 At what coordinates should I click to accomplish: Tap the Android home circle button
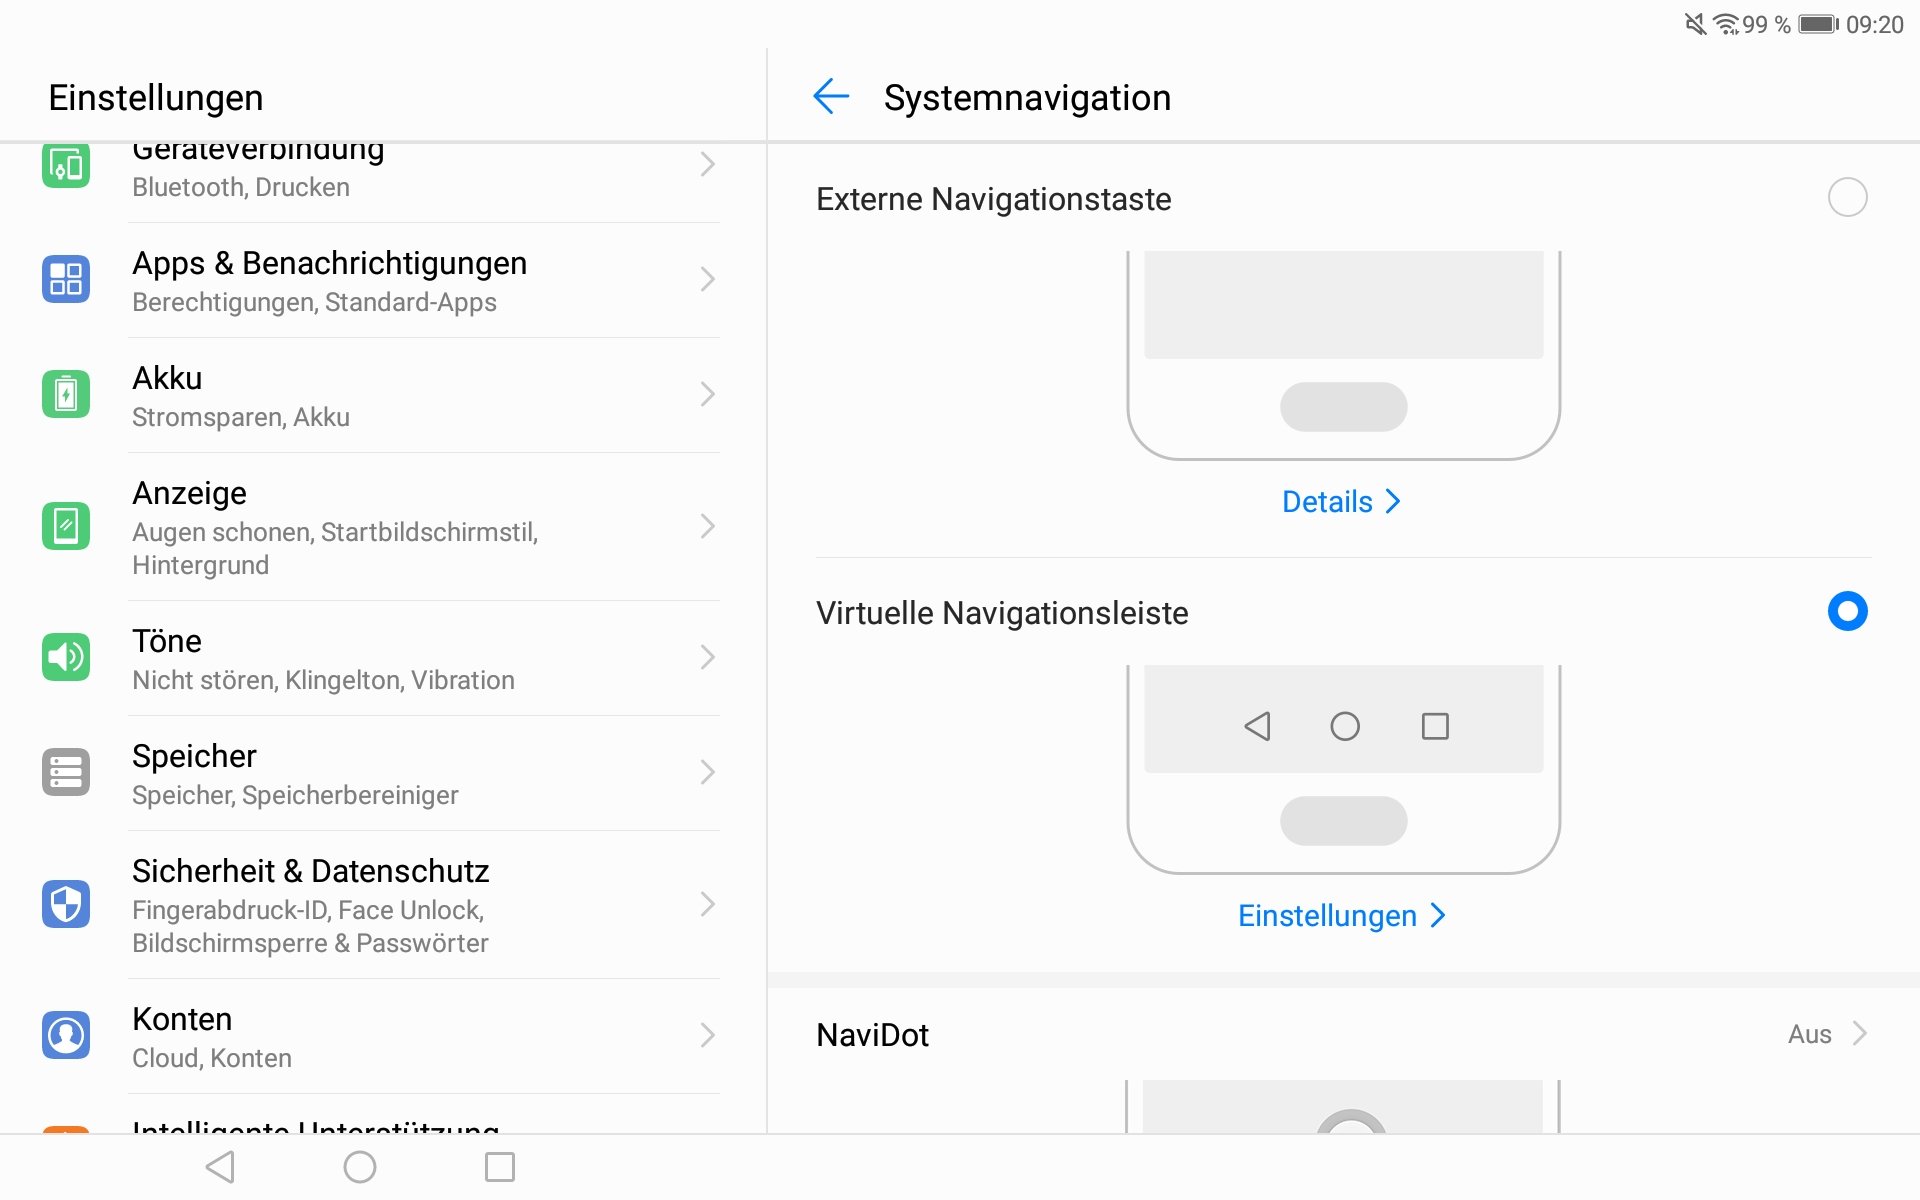click(360, 1167)
